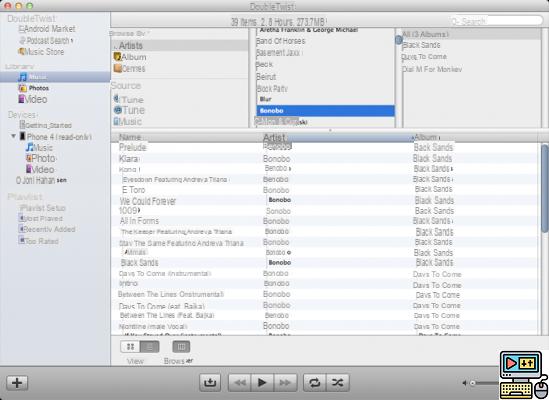
Task: Click the Search field
Action: [x=496, y=21]
